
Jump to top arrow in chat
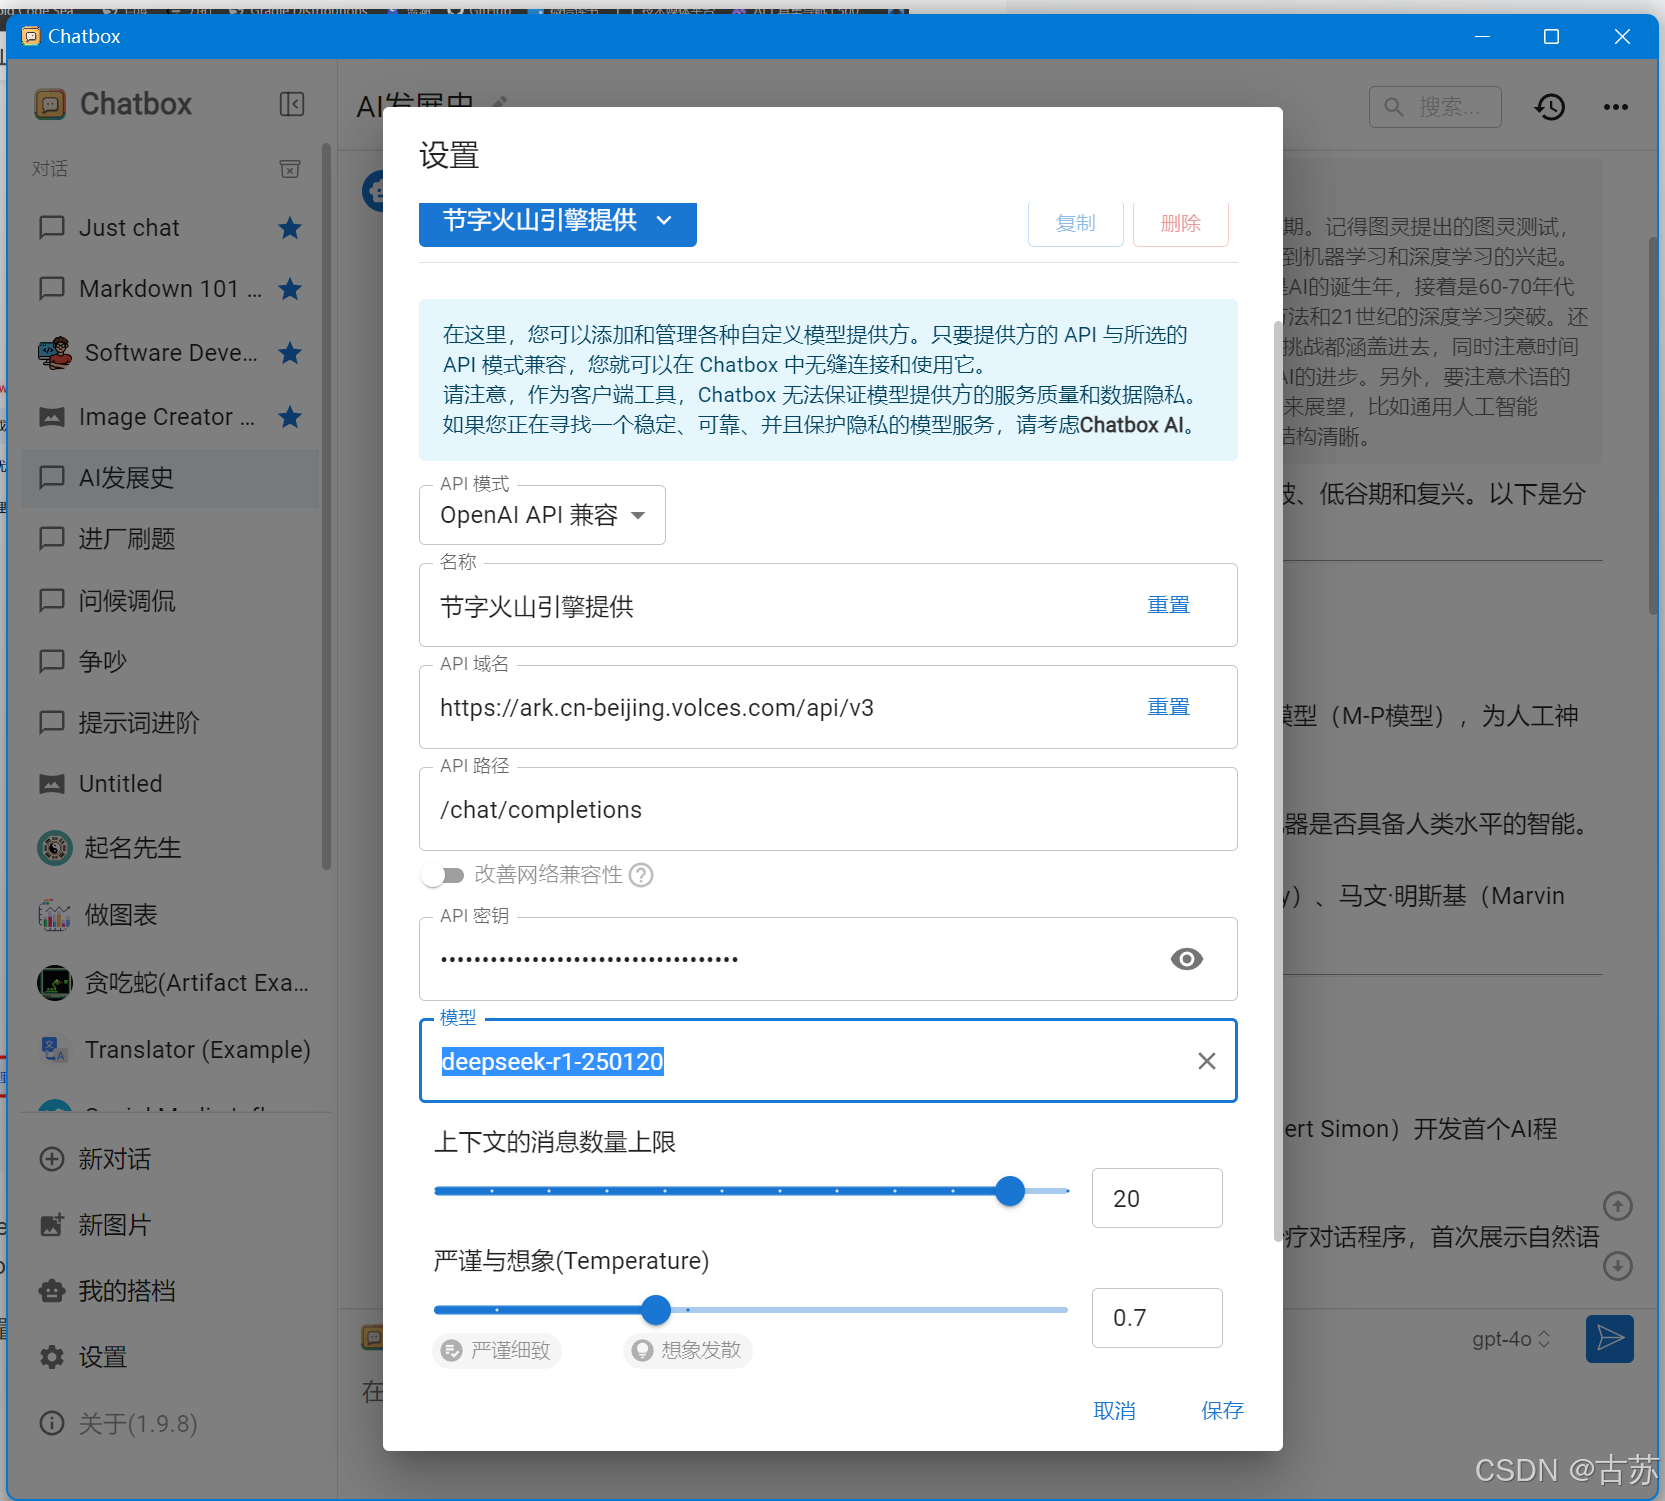(1617, 1206)
